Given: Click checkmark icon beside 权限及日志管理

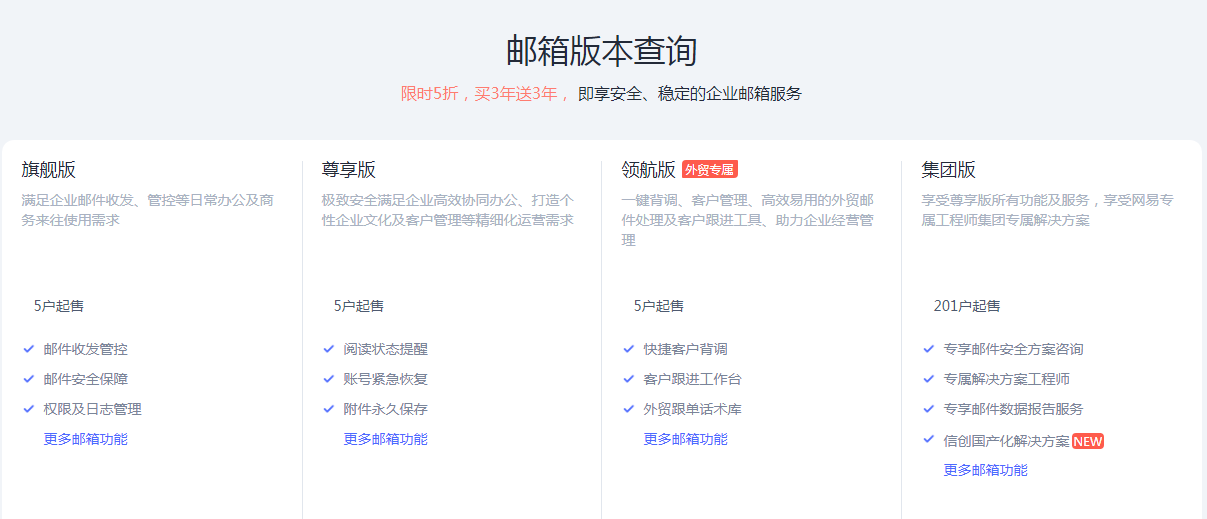Looking at the screenshot, I should pos(29,409).
